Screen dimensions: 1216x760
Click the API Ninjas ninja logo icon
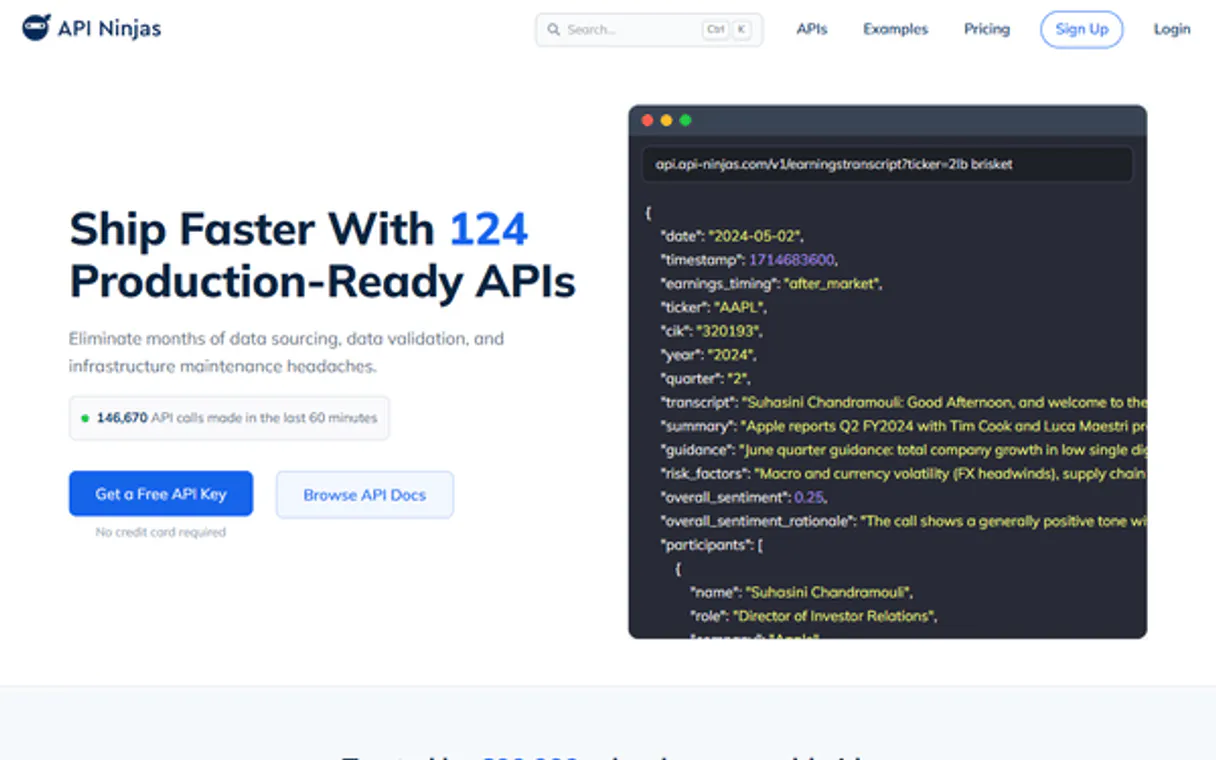pos(37,28)
